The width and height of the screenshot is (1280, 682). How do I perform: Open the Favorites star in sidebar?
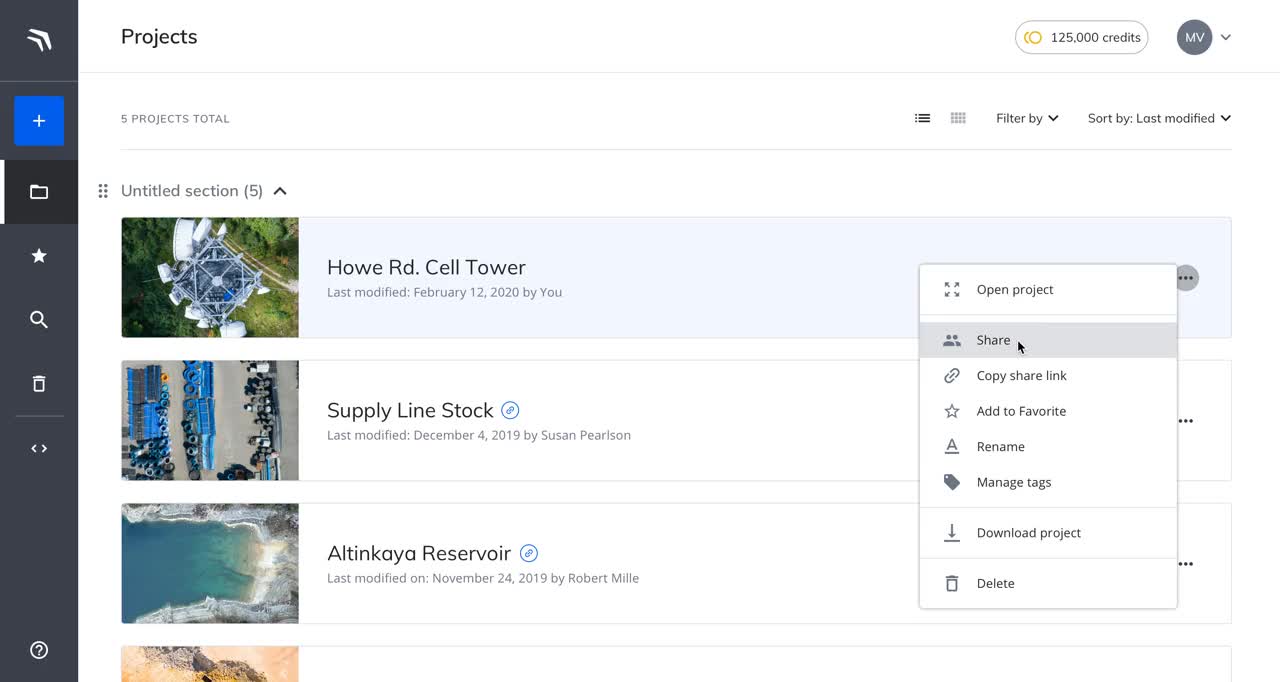pyautogui.click(x=39, y=256)
